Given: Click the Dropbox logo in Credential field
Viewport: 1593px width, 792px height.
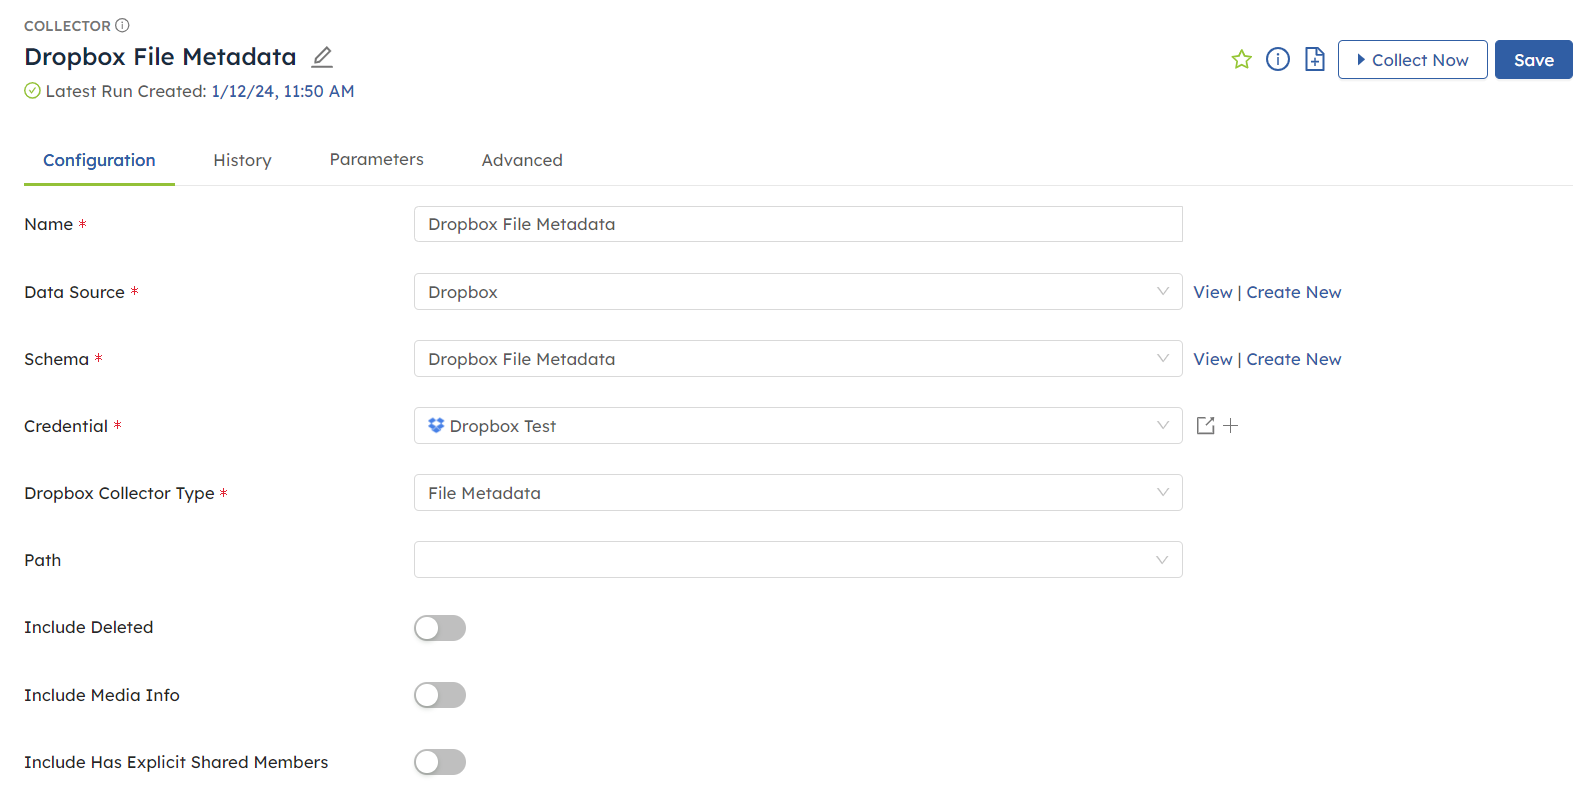Looking at the screenshot, I should 436,425.
